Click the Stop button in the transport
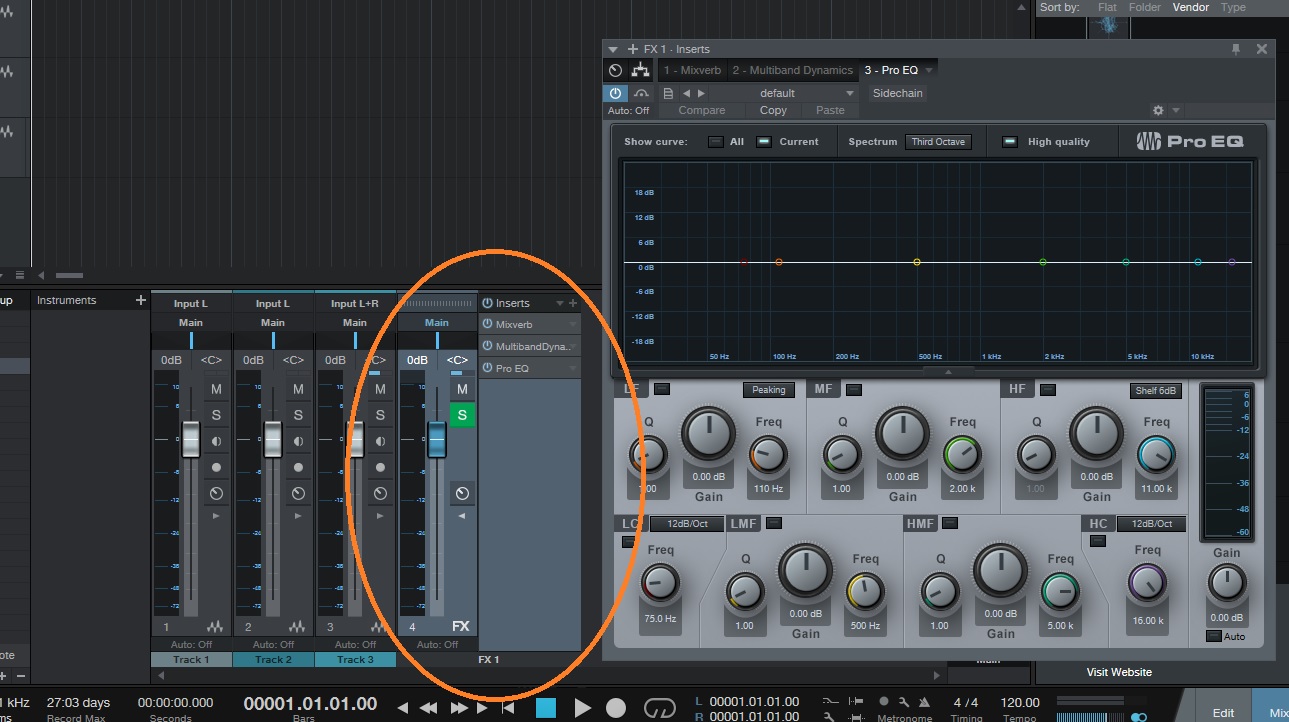The width and height of the screenshot is (1289, 722). [546, 708]
